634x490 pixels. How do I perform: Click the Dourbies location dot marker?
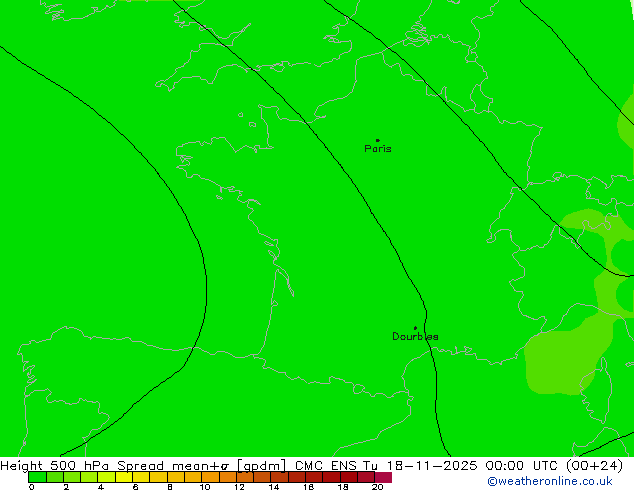coord(415,328)
